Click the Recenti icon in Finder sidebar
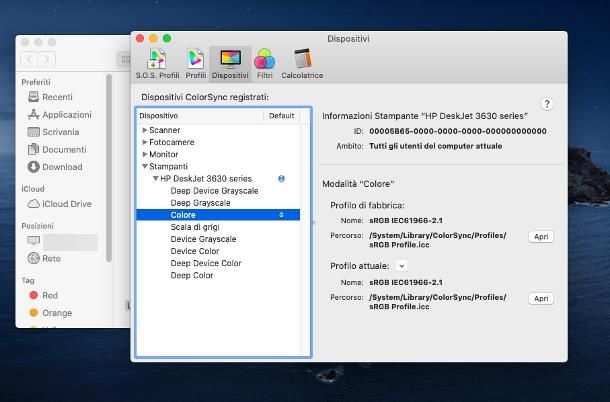This screenshot has height=402, width=610. pos(33,97)
